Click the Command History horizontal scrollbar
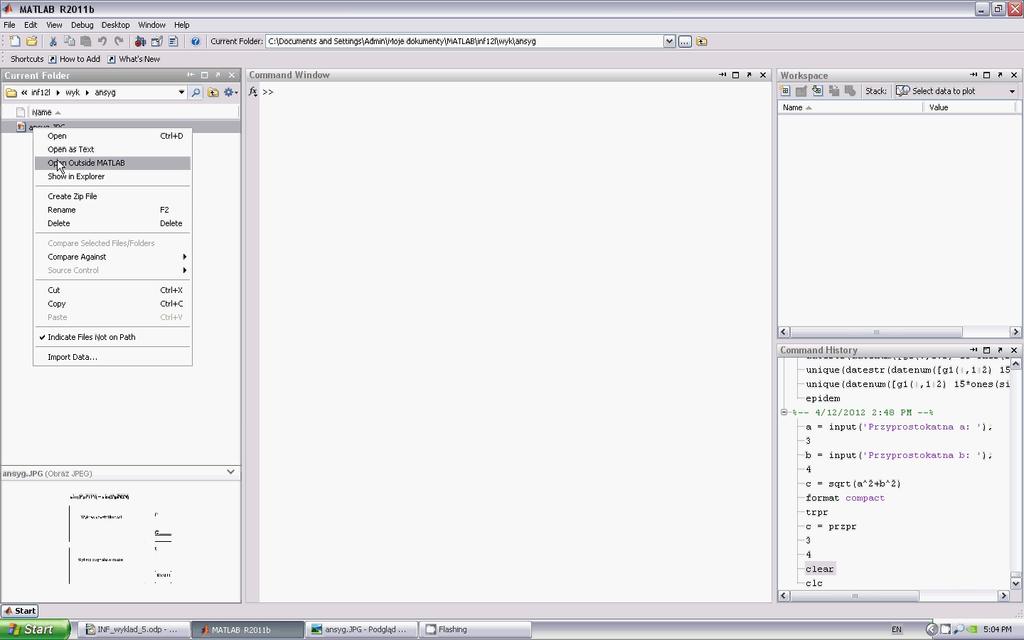The image size is (1024, 640). 854,596
